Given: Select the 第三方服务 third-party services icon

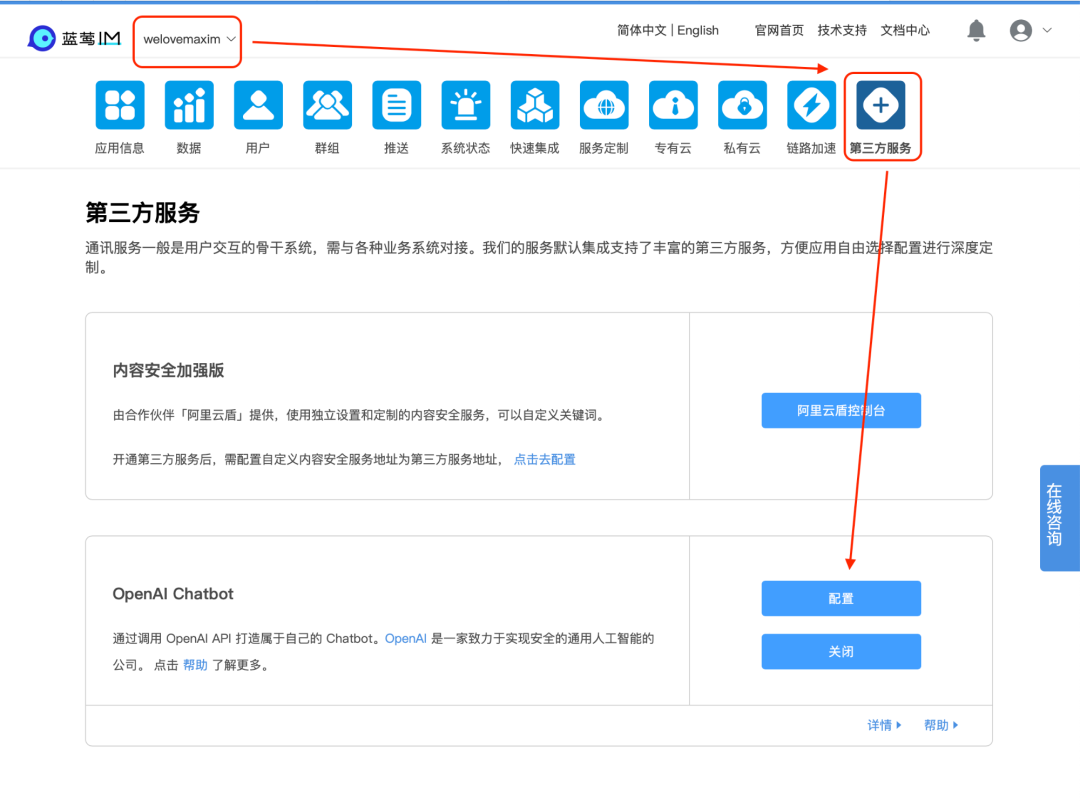Looking at the screenshot, I should pyautogui.click(x=881, y=105).
